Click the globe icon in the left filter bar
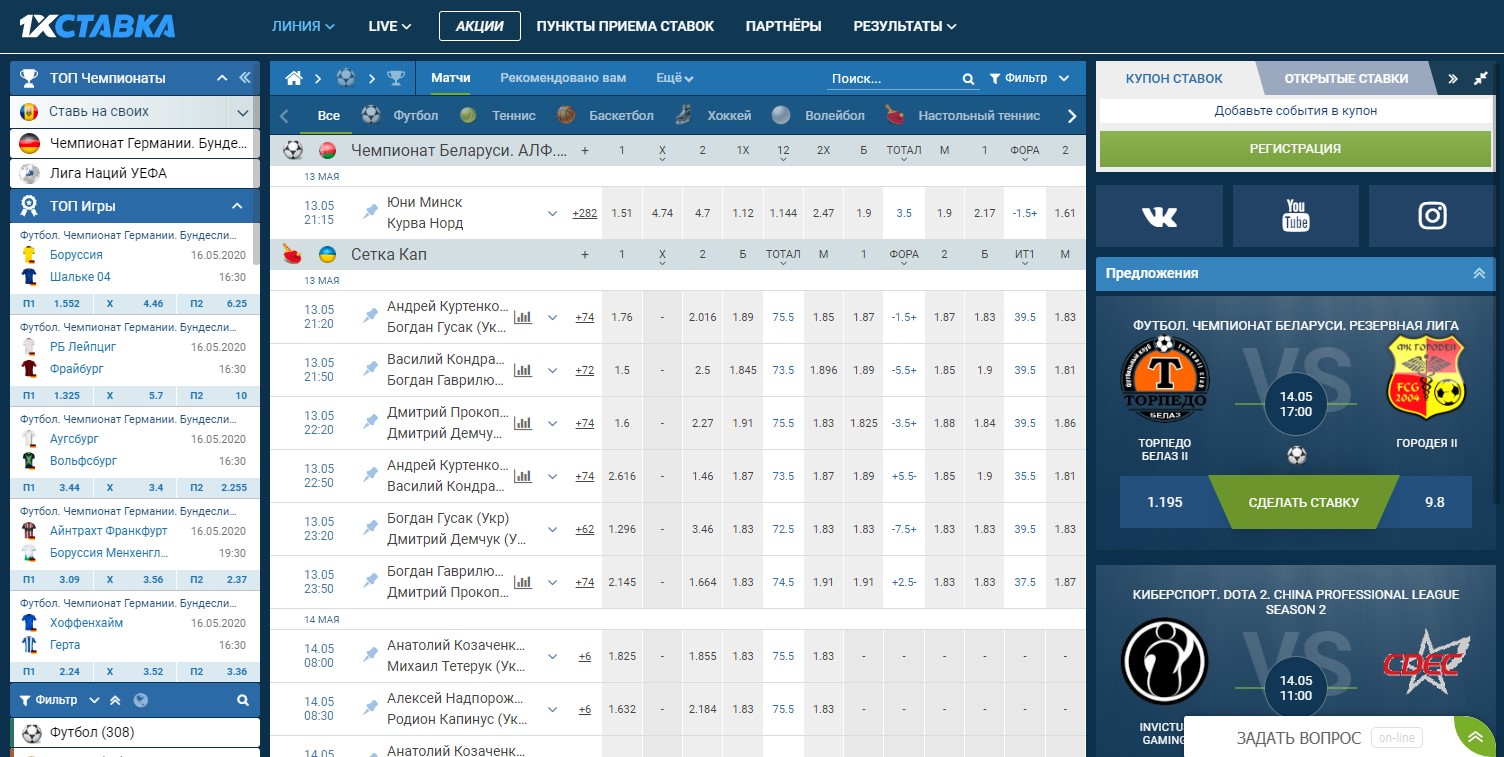Viewport: 1504px width, 757px height. click(x=140, y=700)
